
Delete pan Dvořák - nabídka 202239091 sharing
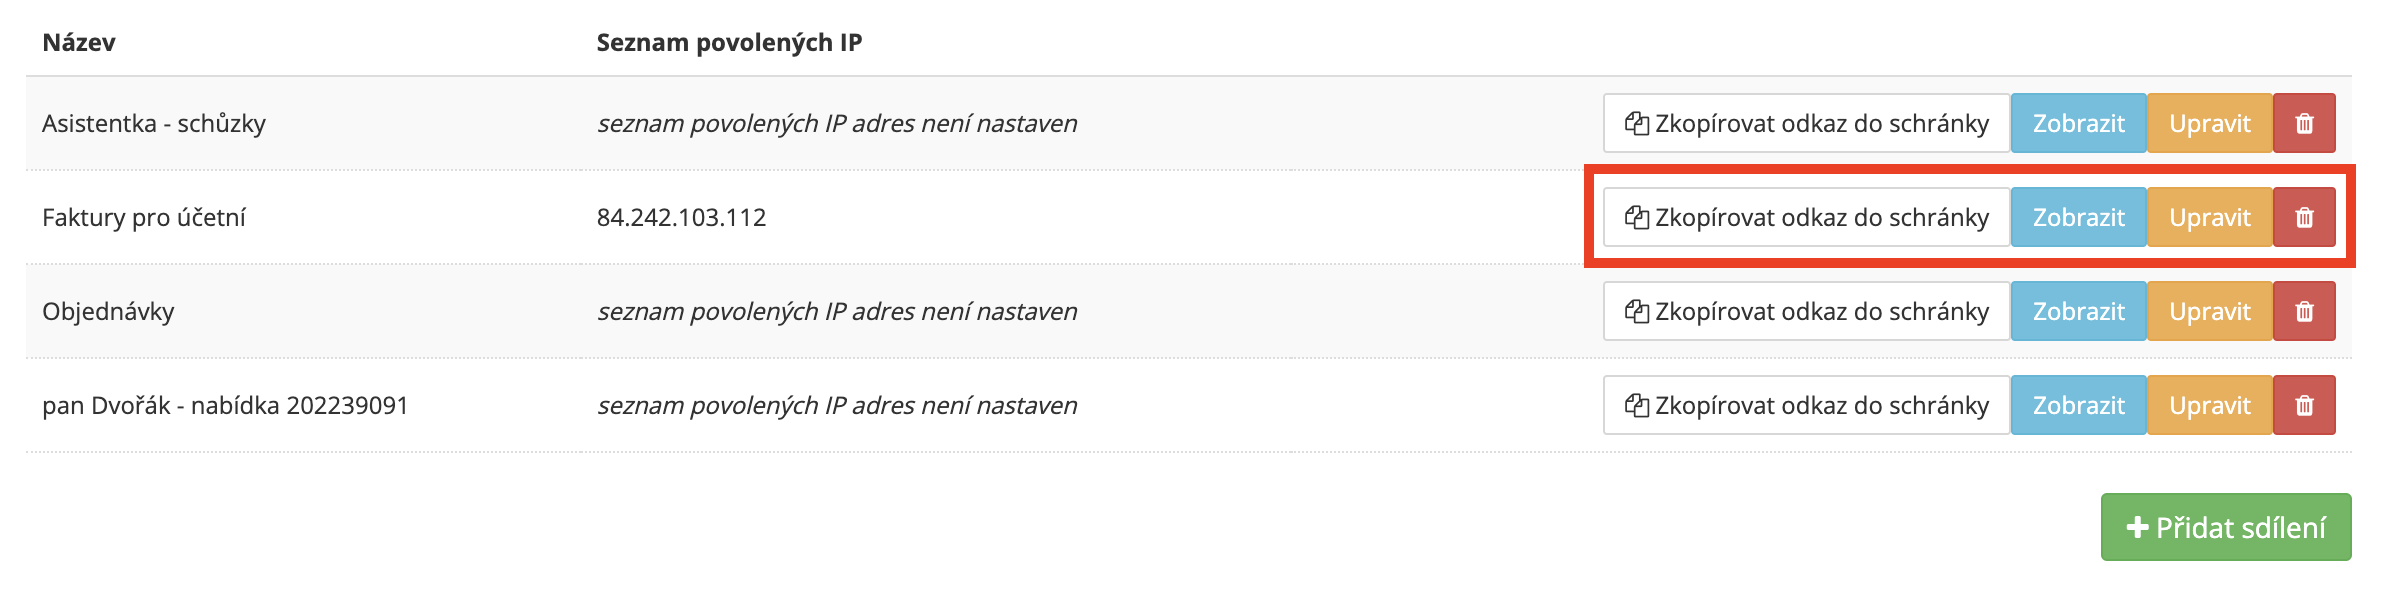pyautogui.click(x=2304, y=405)
